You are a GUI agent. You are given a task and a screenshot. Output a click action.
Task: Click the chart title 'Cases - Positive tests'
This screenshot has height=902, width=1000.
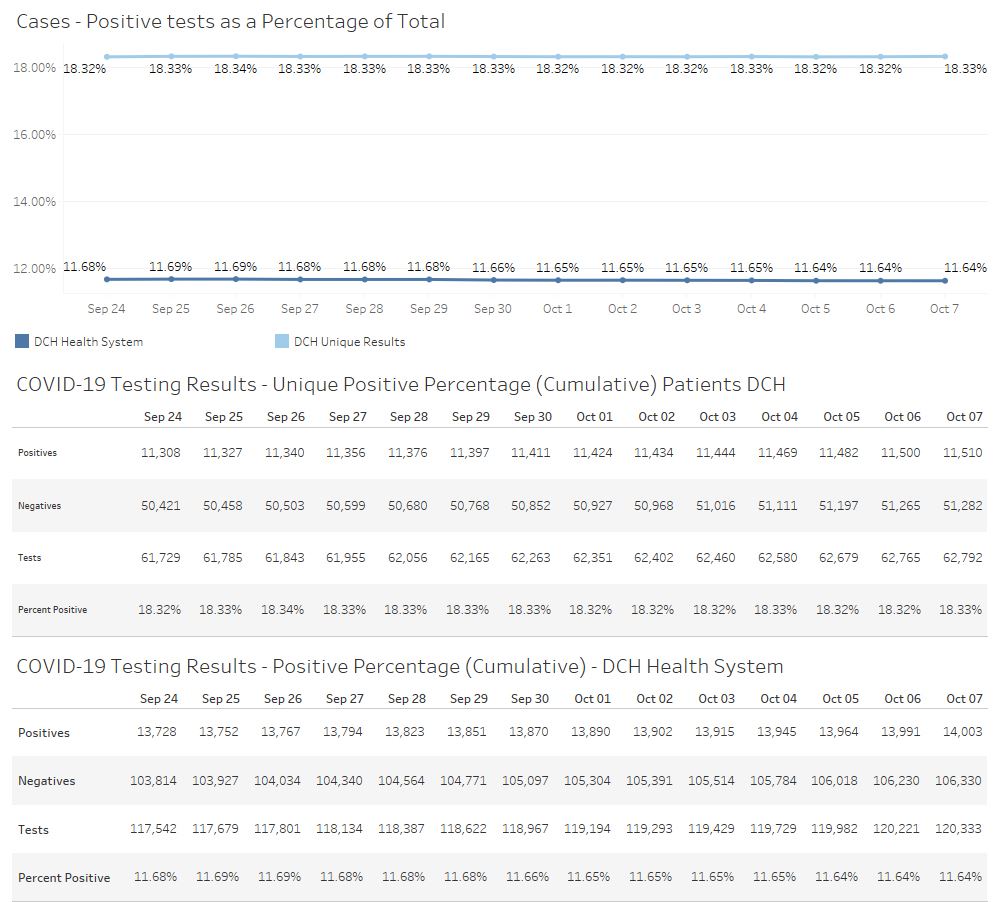(231, 21)
